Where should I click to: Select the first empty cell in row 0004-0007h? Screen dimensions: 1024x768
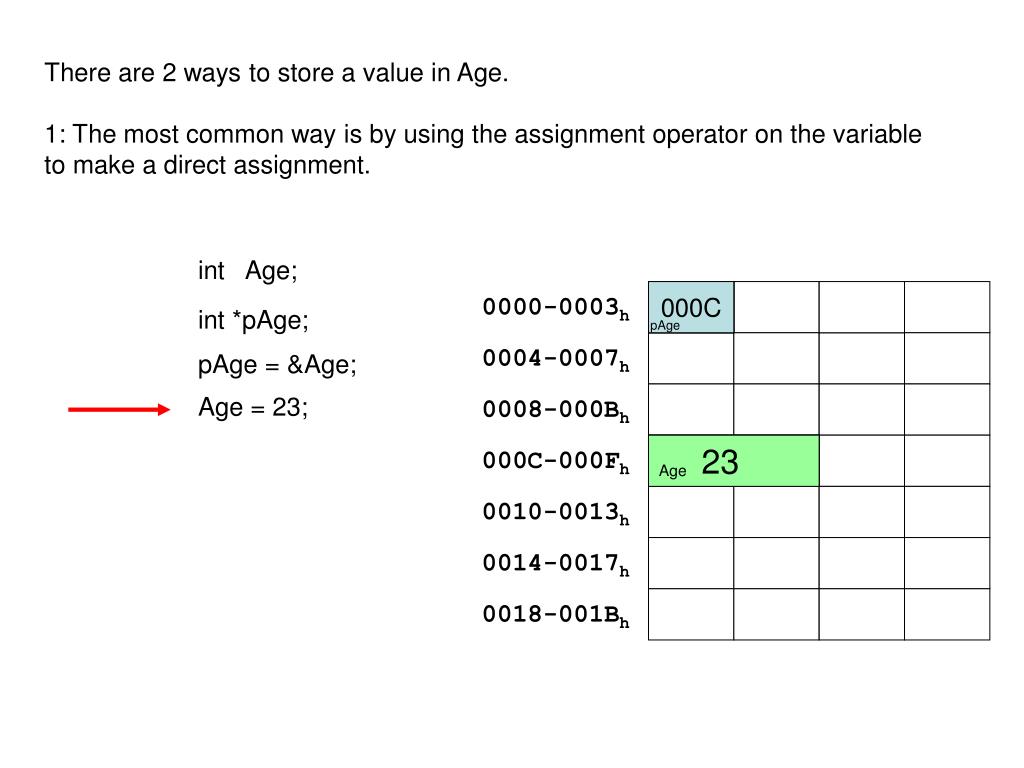(x=691, y=359)
